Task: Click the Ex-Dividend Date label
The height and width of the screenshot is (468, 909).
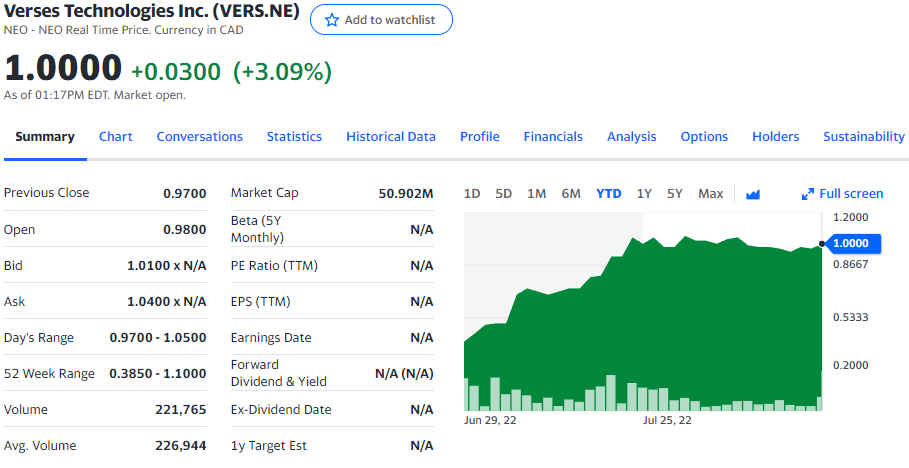Action: point(281,409)
